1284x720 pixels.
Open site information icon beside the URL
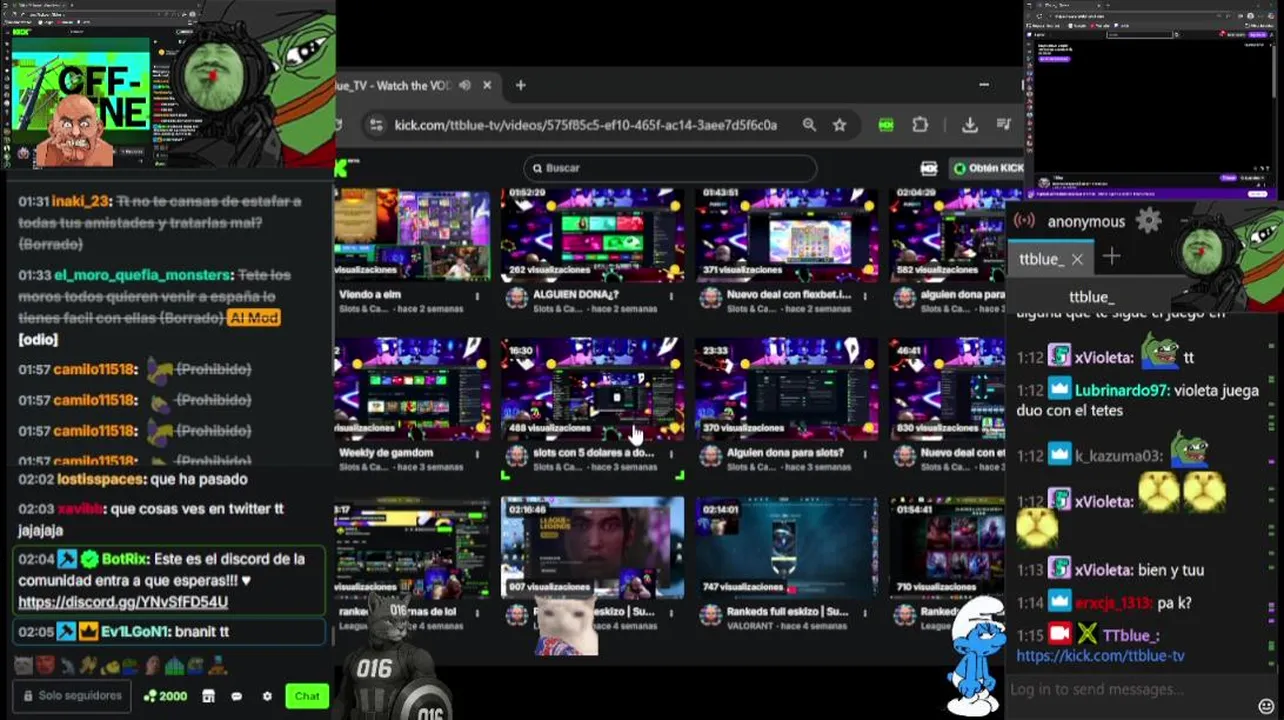click(x=376, y=125)
